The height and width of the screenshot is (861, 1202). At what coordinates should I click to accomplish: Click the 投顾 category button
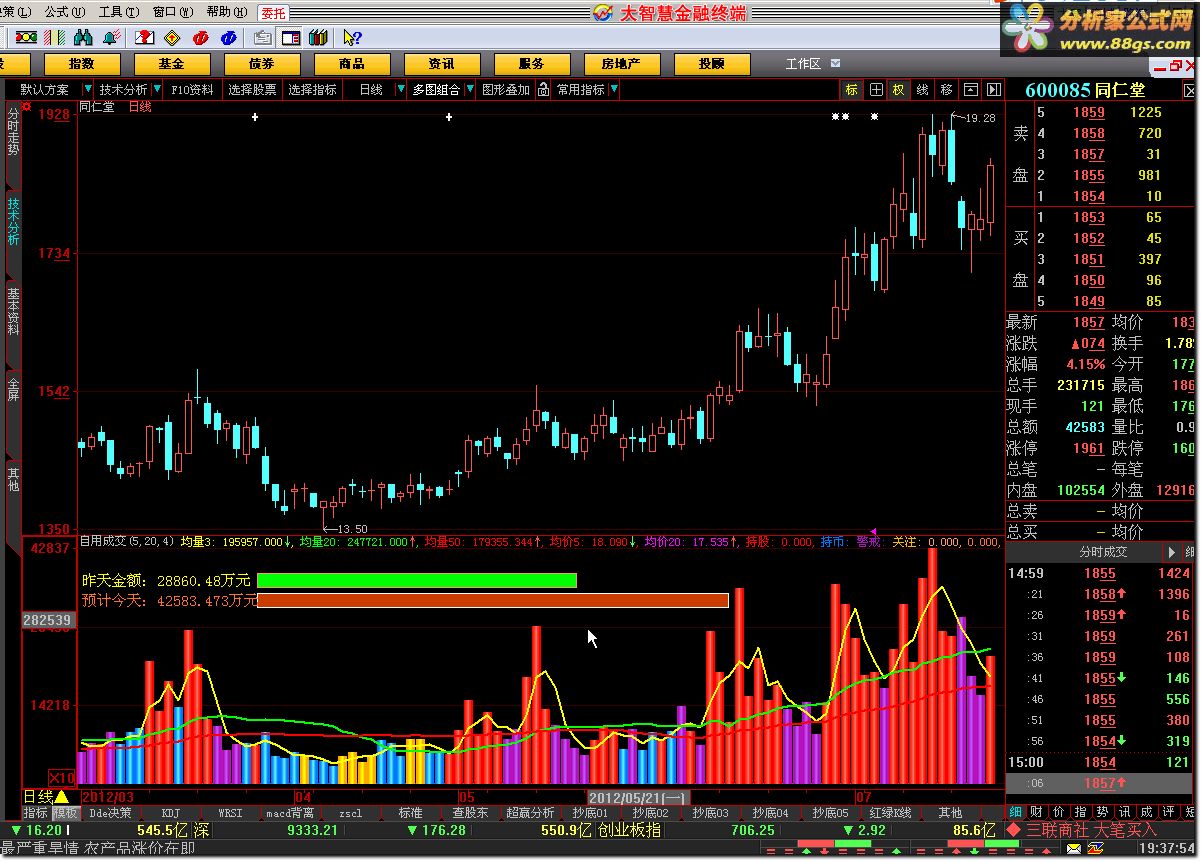[712, 64]
